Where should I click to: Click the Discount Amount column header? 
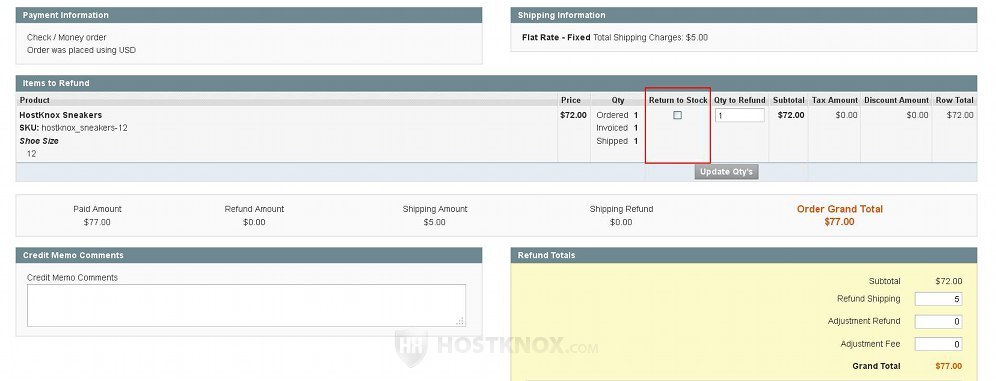pos(896,100)
